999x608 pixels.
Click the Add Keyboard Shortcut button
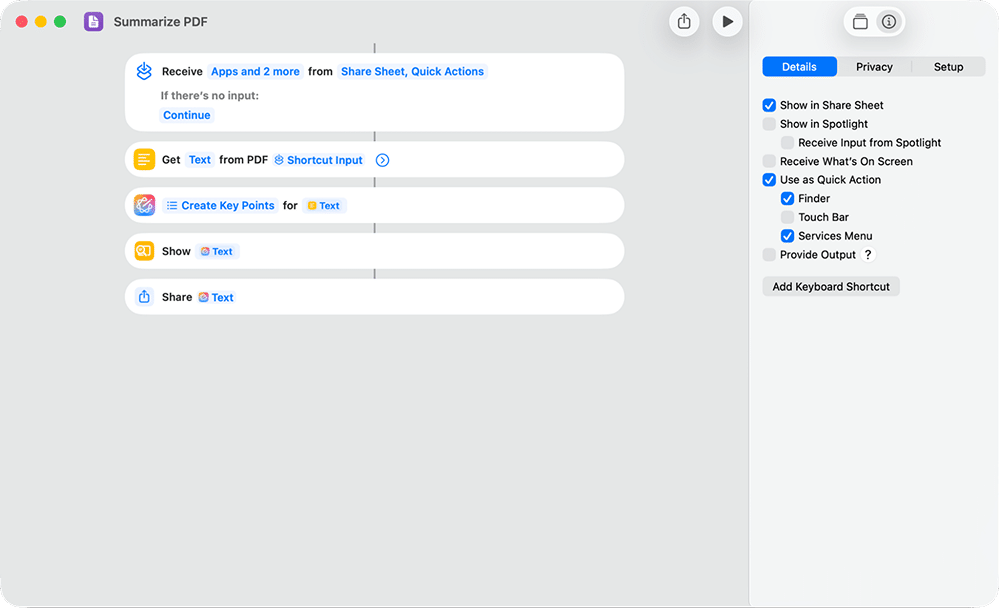pos(830,286)
